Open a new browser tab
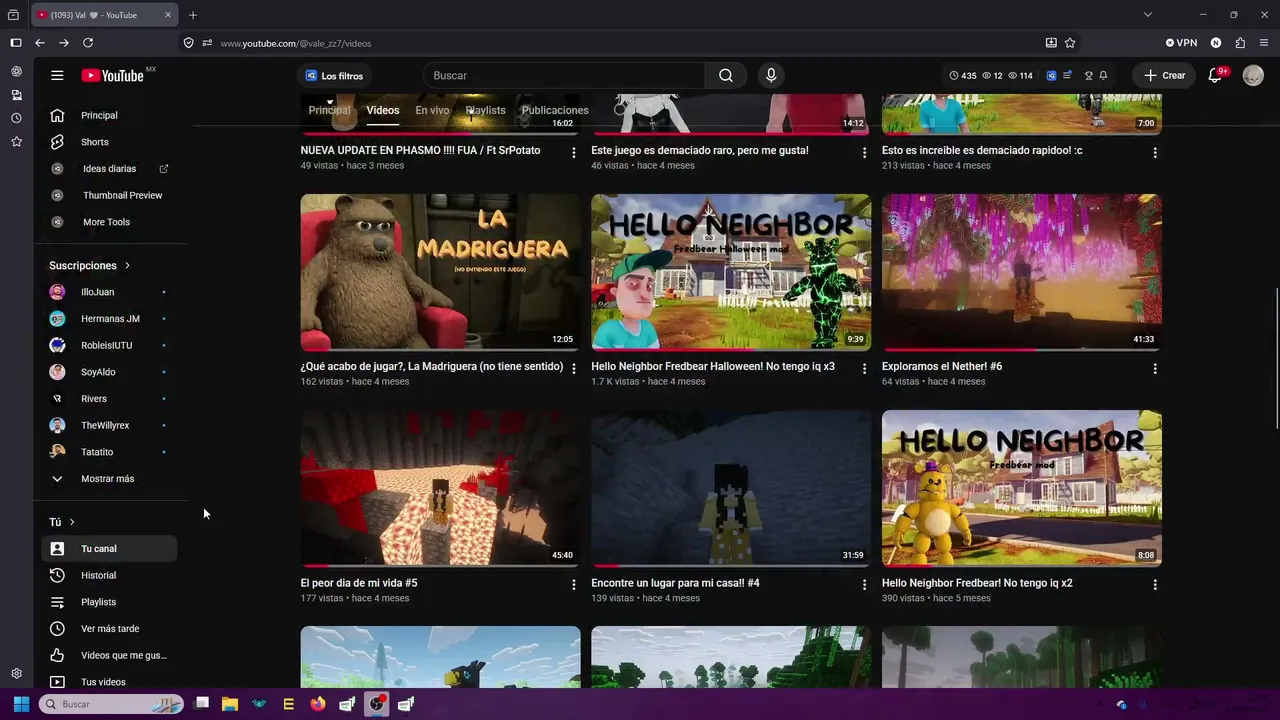 click(193, 15)
